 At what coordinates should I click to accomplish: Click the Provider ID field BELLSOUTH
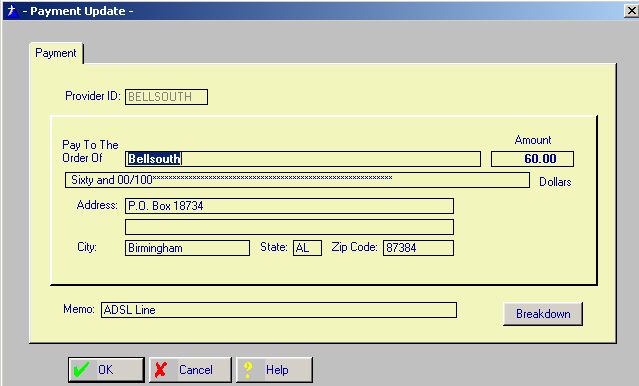coord(166,97)
